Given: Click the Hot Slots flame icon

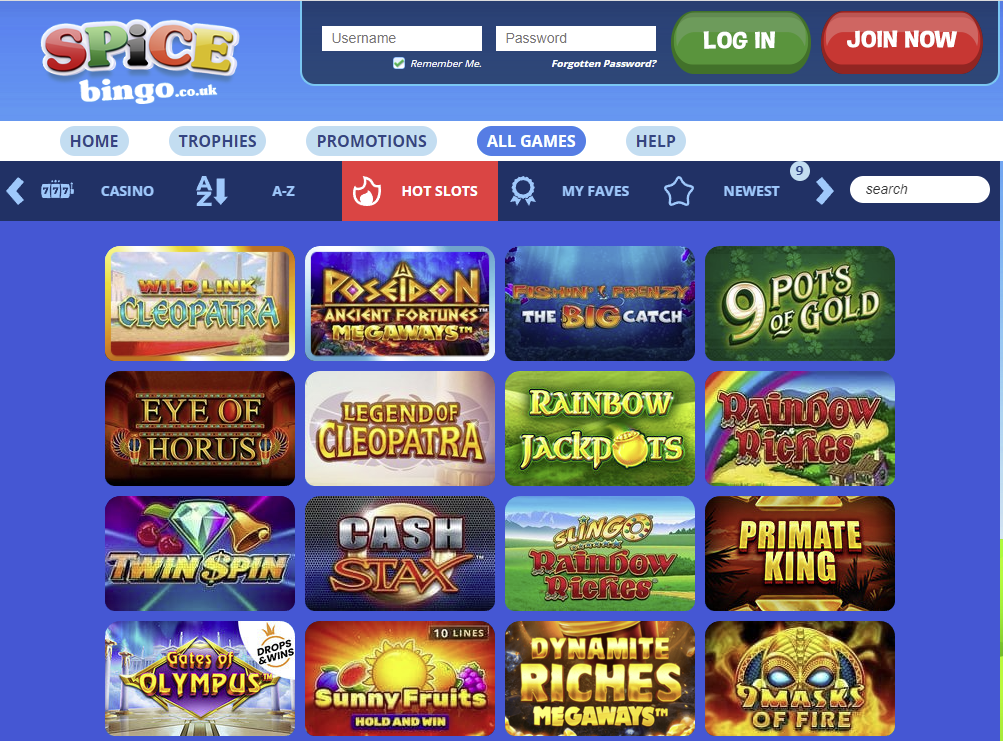Looking at the screenshot, I should 367,191.
